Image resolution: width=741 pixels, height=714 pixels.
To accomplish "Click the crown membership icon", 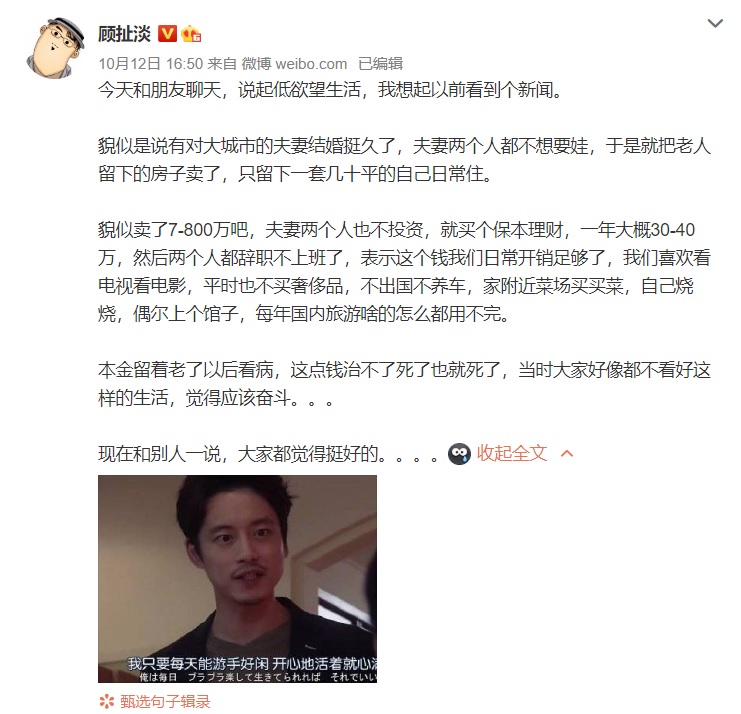I will pos(191,34).
